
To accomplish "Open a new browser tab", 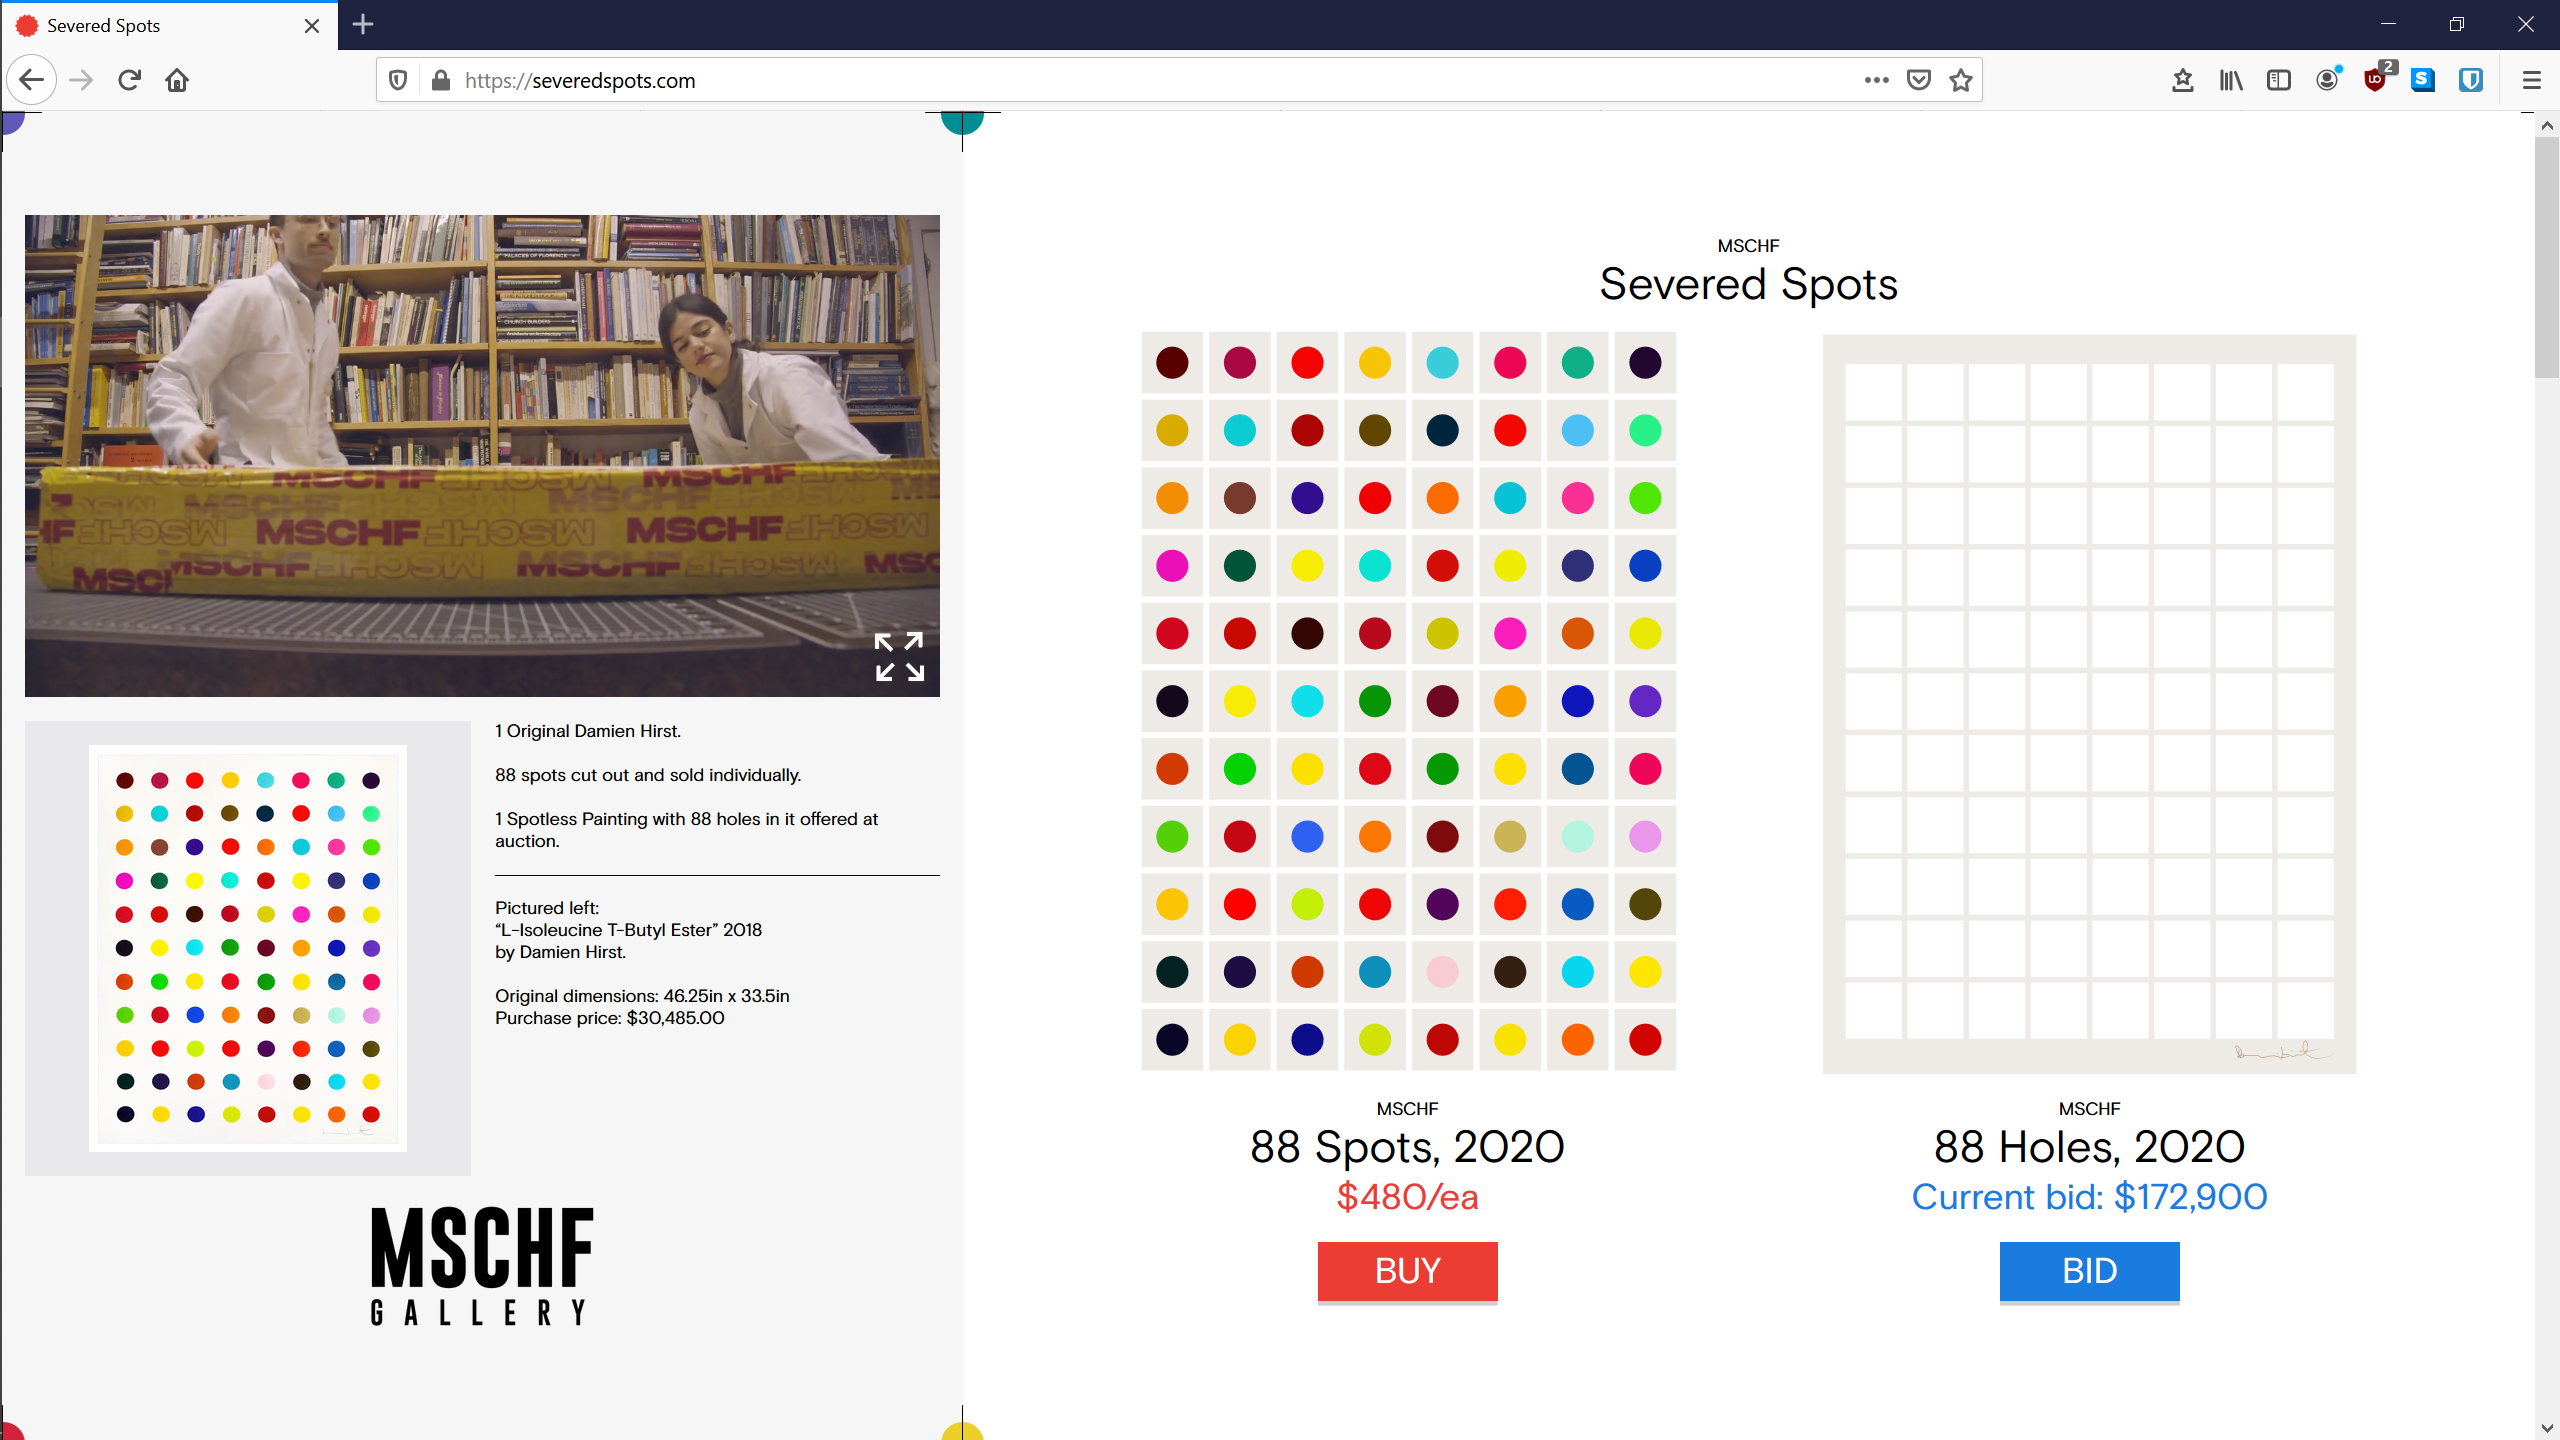I will click(x=363, y=25).
